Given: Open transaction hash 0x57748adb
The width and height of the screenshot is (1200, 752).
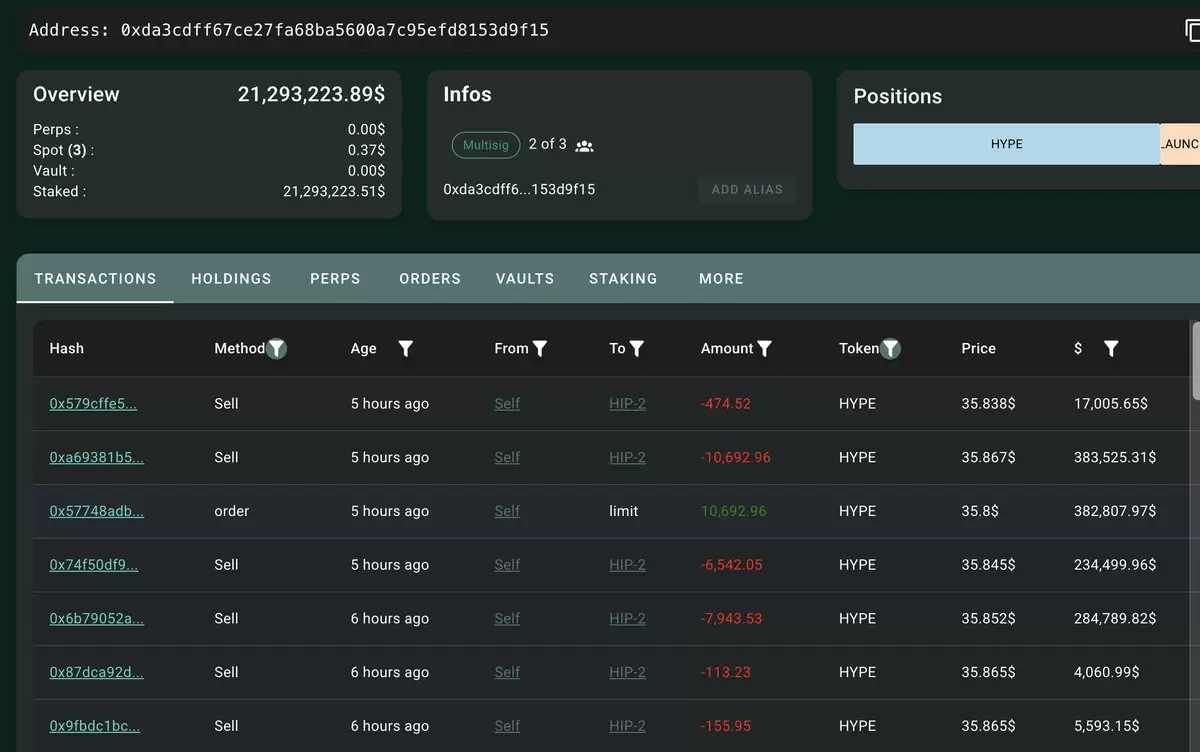Looking at the screenshot, I should [x=96, y=511].
